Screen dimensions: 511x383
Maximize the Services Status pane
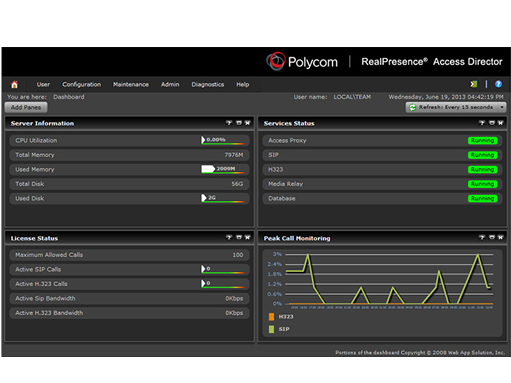(492, 123)
